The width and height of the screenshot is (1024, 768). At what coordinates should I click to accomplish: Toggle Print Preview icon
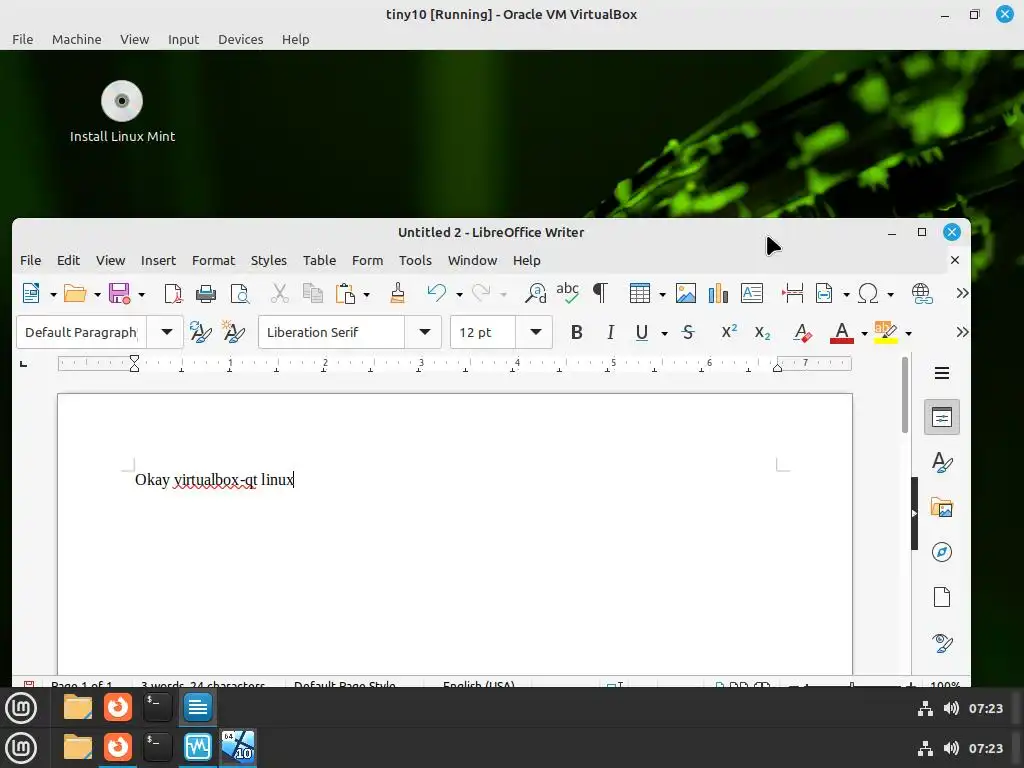point(240,293)
